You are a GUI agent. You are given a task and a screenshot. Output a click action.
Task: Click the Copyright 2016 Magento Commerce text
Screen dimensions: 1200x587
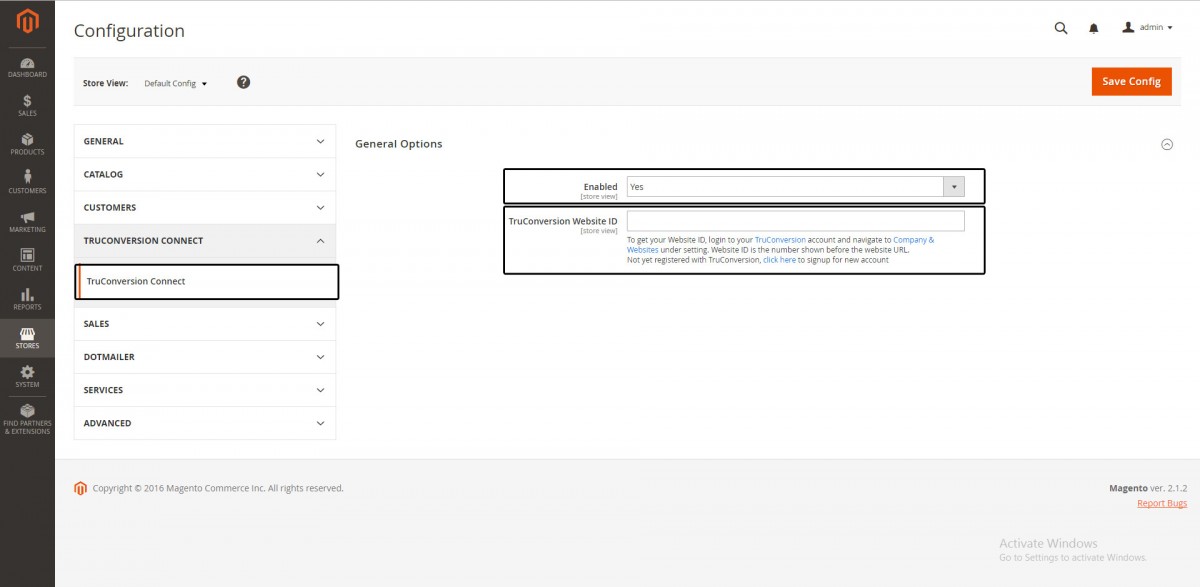pos(218,488)
